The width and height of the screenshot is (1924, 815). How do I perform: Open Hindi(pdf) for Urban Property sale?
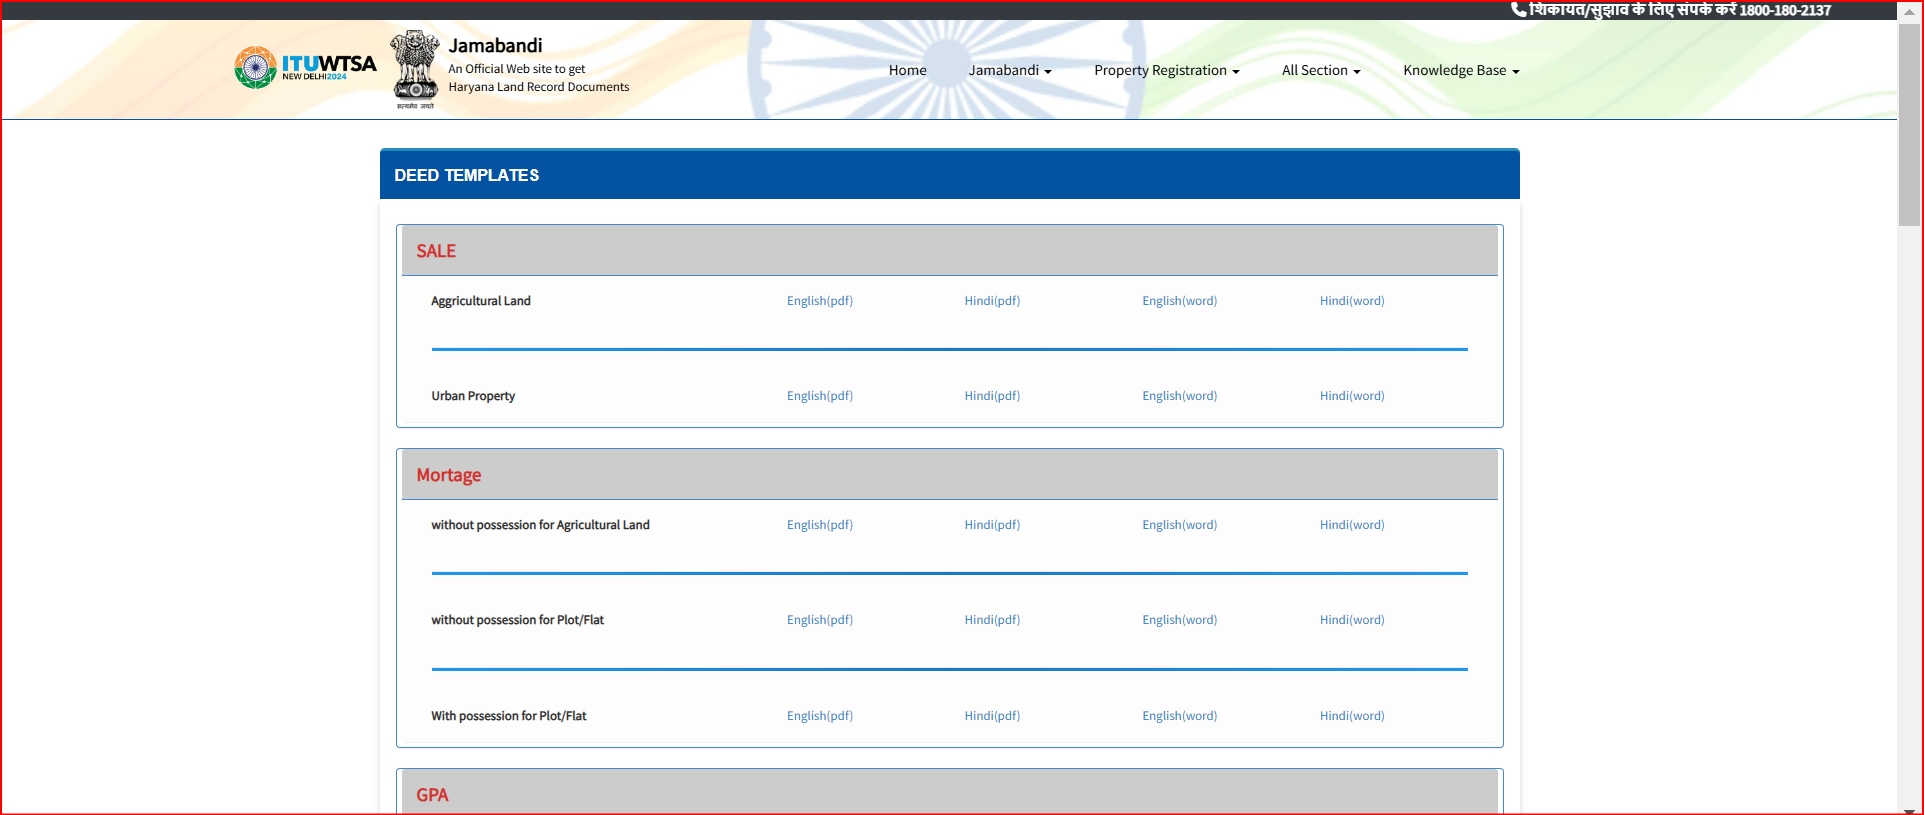(992, 396)
